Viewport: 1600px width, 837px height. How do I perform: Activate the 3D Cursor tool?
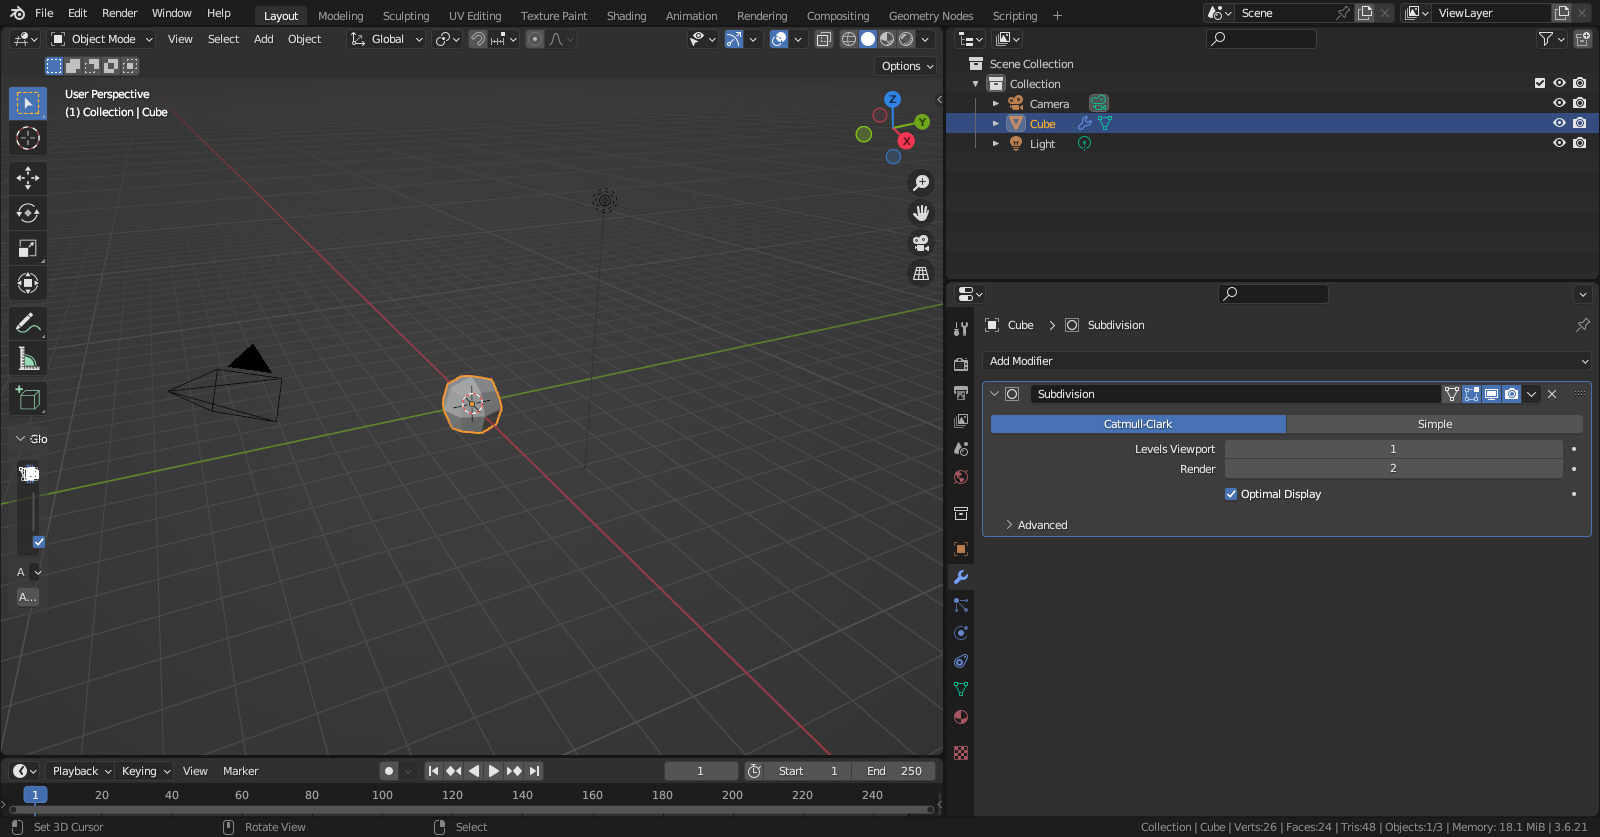pyautogui.click(x=28, y=138)
